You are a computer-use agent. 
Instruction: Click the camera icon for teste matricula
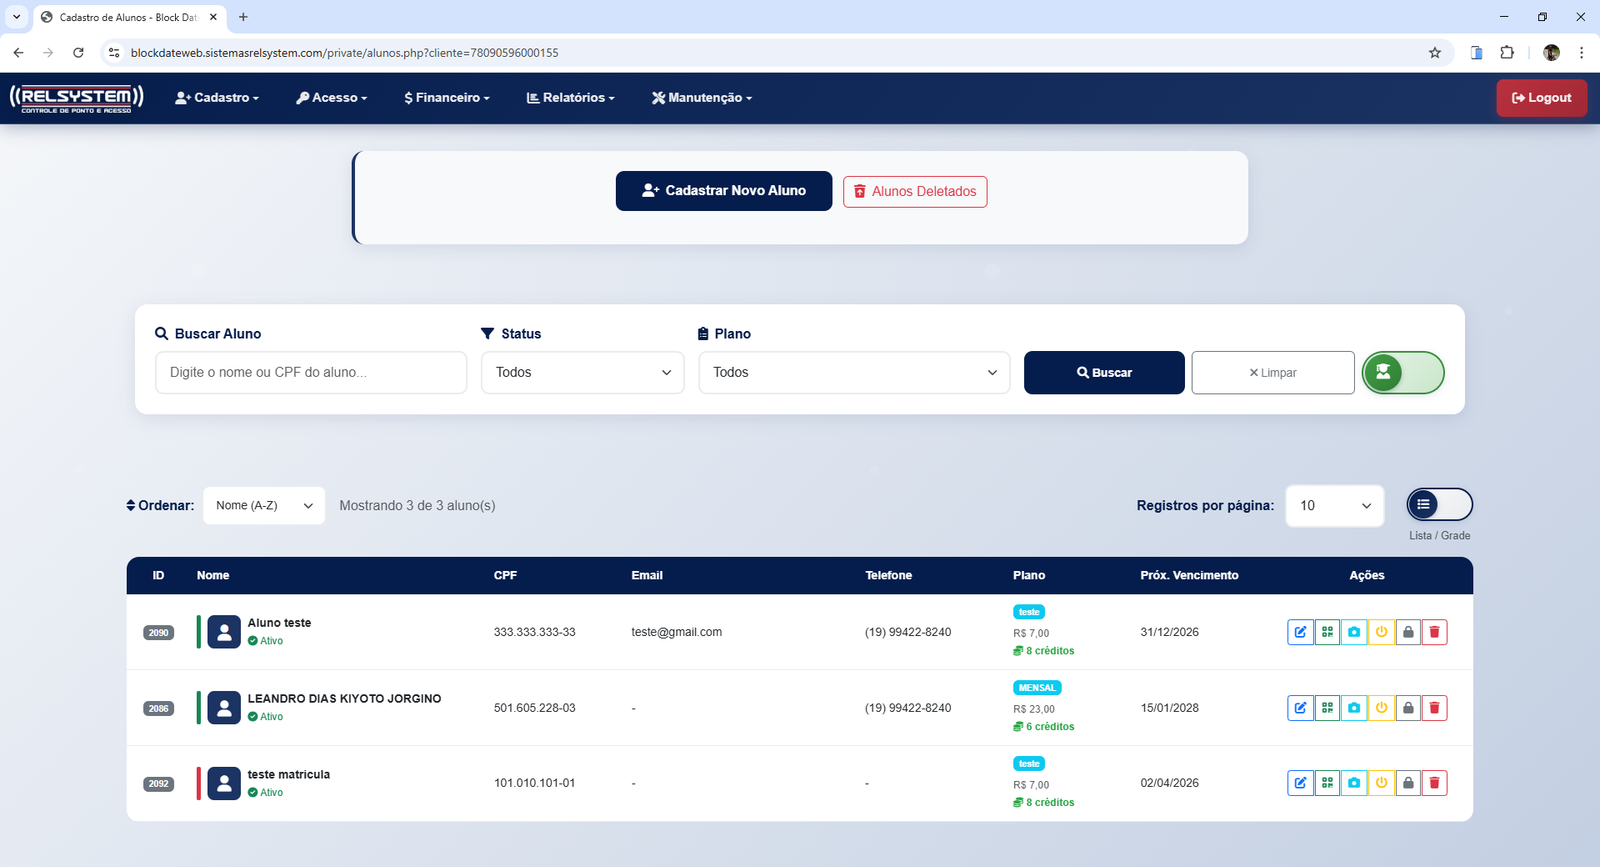tap(1354, 783)
